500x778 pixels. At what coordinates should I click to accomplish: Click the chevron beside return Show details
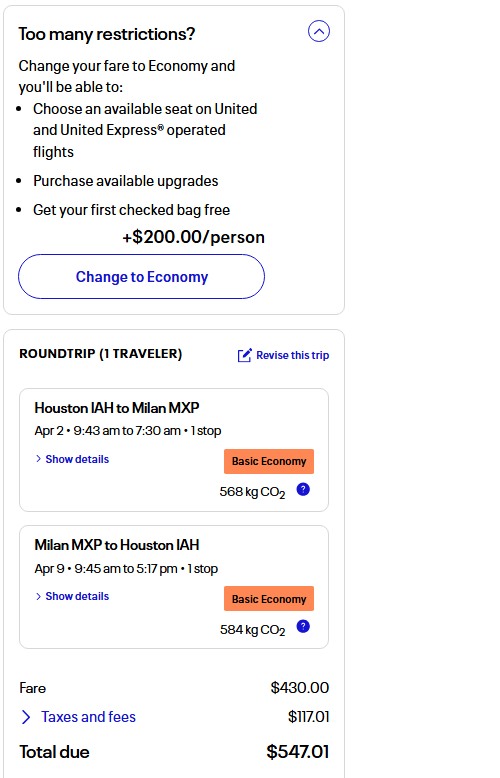(38, 596)
